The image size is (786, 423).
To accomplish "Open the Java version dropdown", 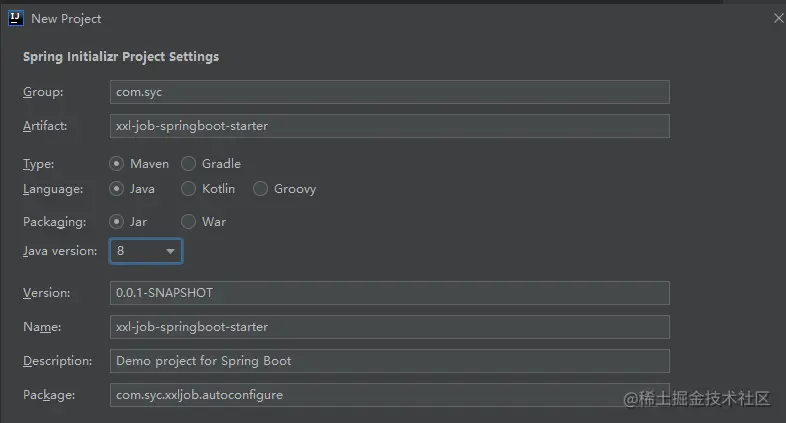I will click(x=146, y=251).
